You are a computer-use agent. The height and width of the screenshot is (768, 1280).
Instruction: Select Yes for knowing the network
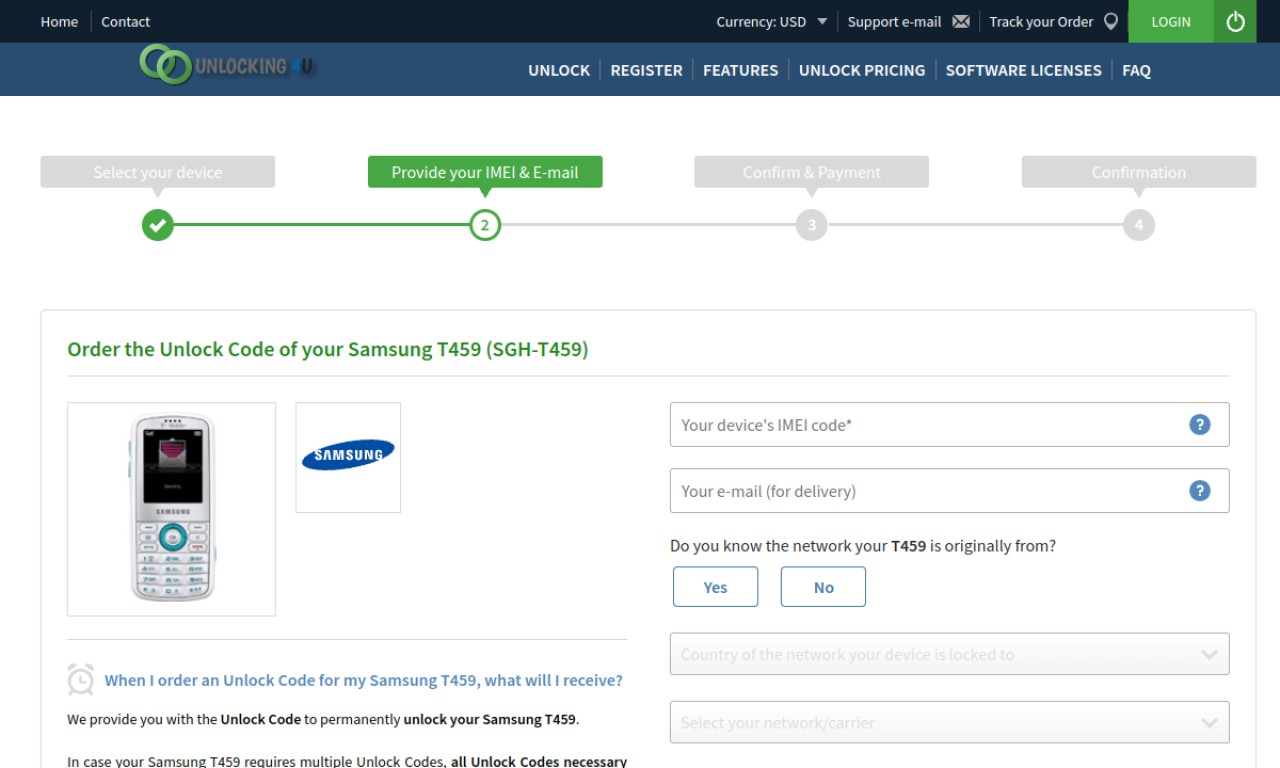pos(715,587)
